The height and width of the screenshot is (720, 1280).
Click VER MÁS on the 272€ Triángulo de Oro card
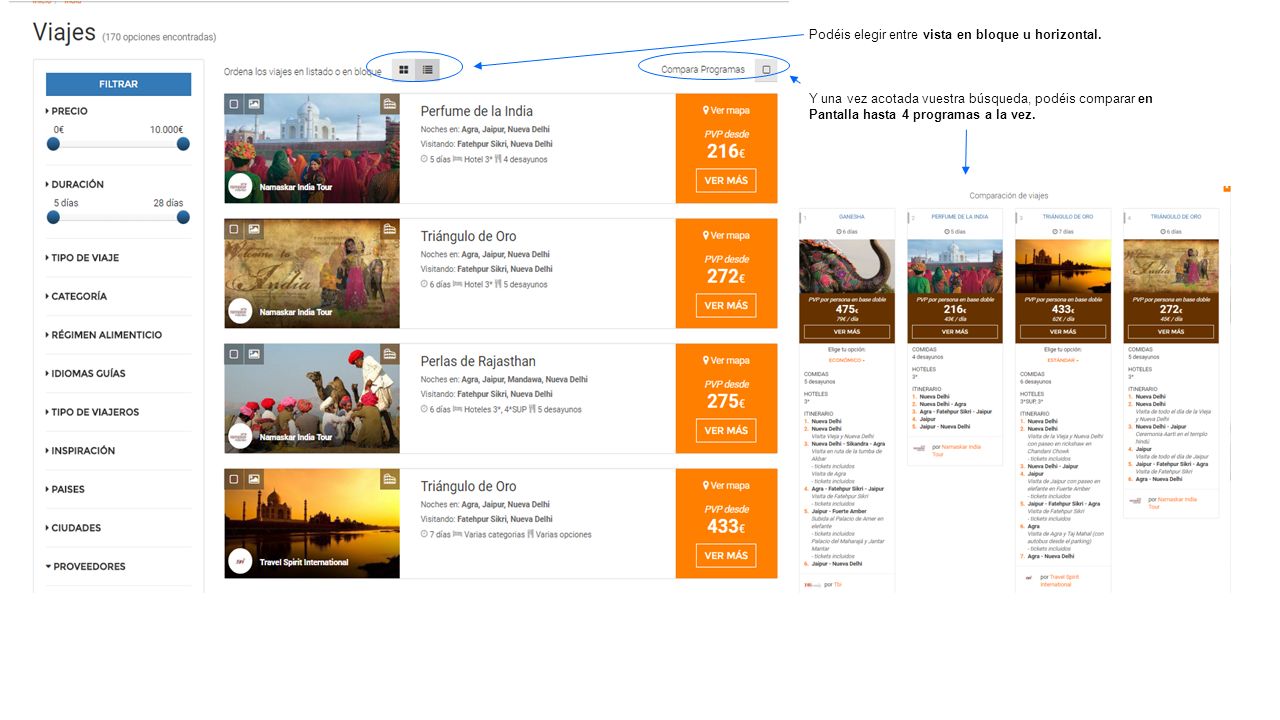[726, 306]
